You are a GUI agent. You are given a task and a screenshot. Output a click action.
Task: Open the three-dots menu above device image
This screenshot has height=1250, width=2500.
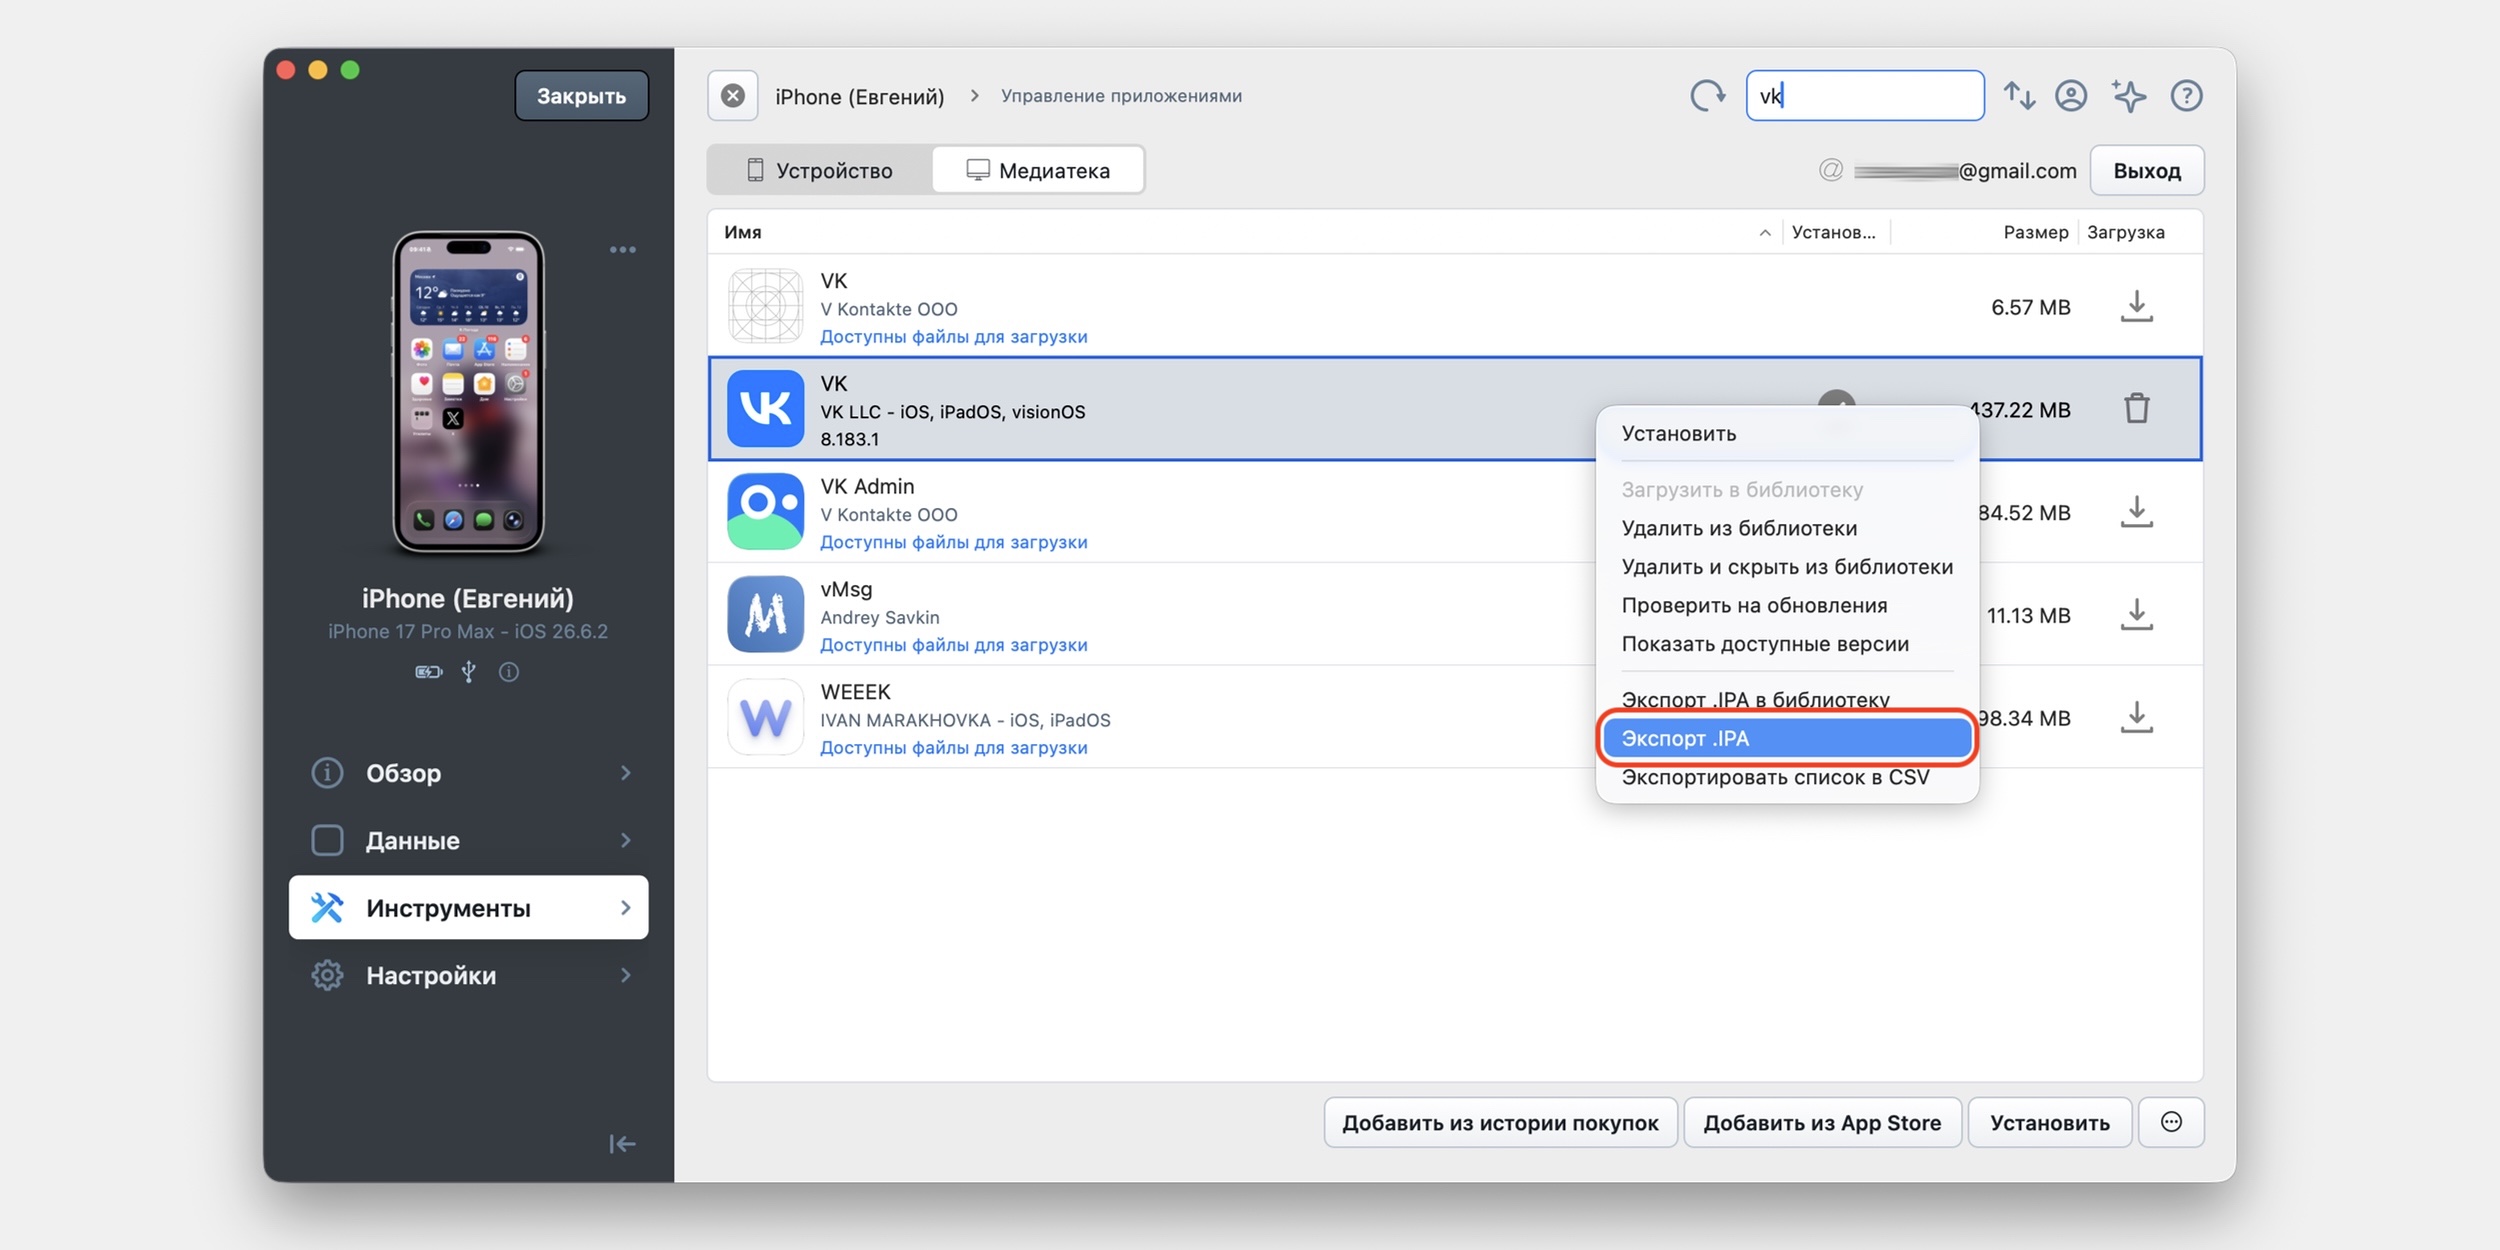click(x=623, y=250)
